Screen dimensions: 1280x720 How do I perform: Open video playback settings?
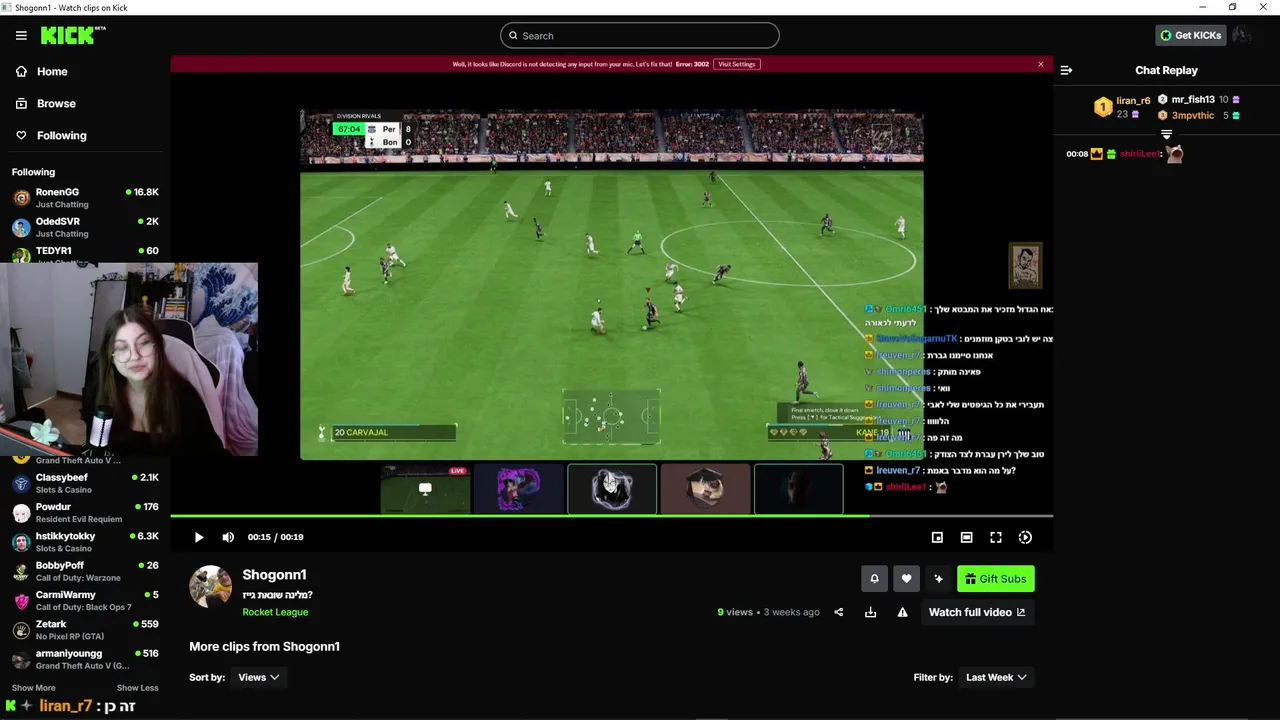pos(1025,537)
